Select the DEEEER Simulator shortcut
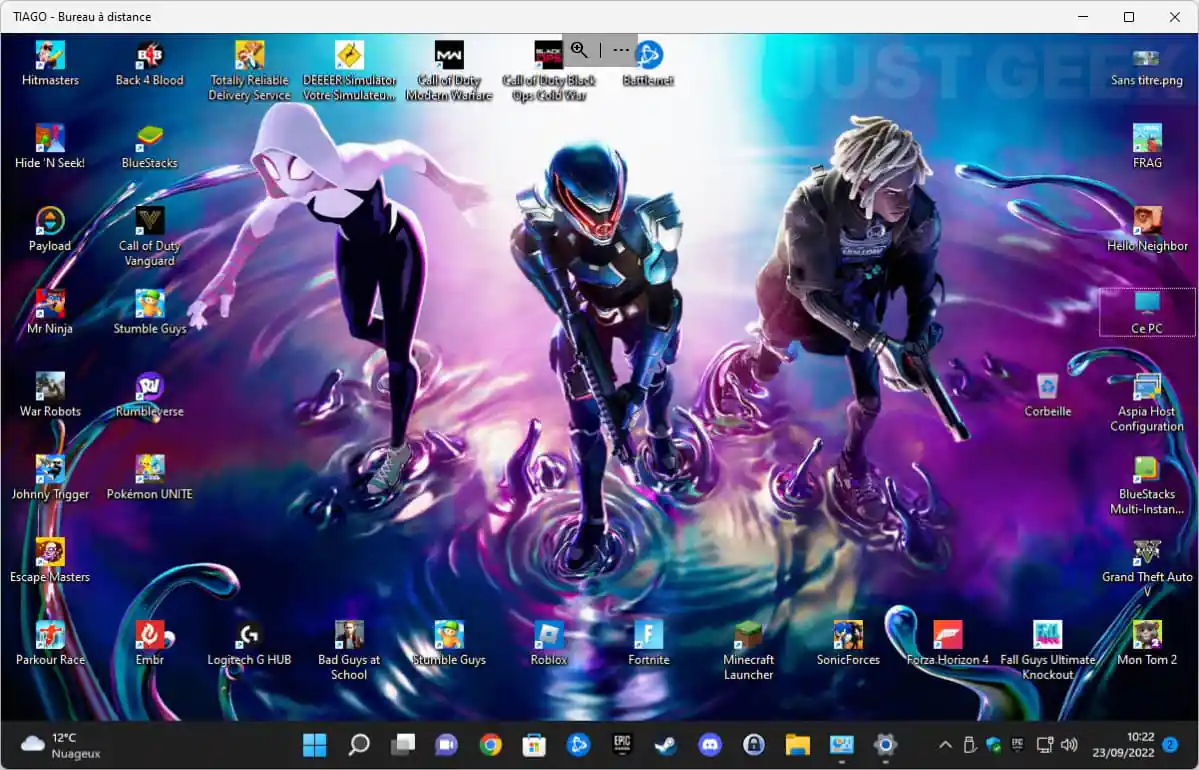 349,70
